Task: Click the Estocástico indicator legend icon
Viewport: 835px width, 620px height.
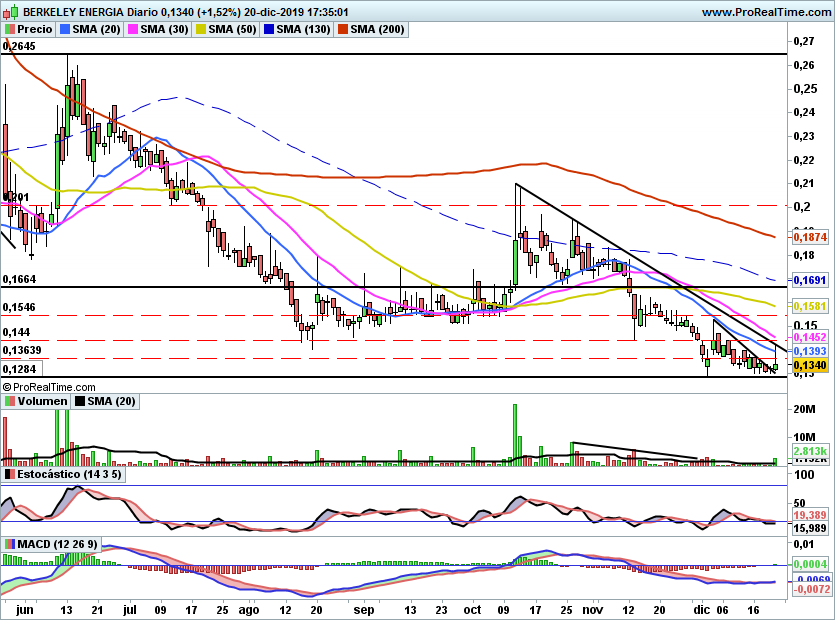Action: pos(10,472)
